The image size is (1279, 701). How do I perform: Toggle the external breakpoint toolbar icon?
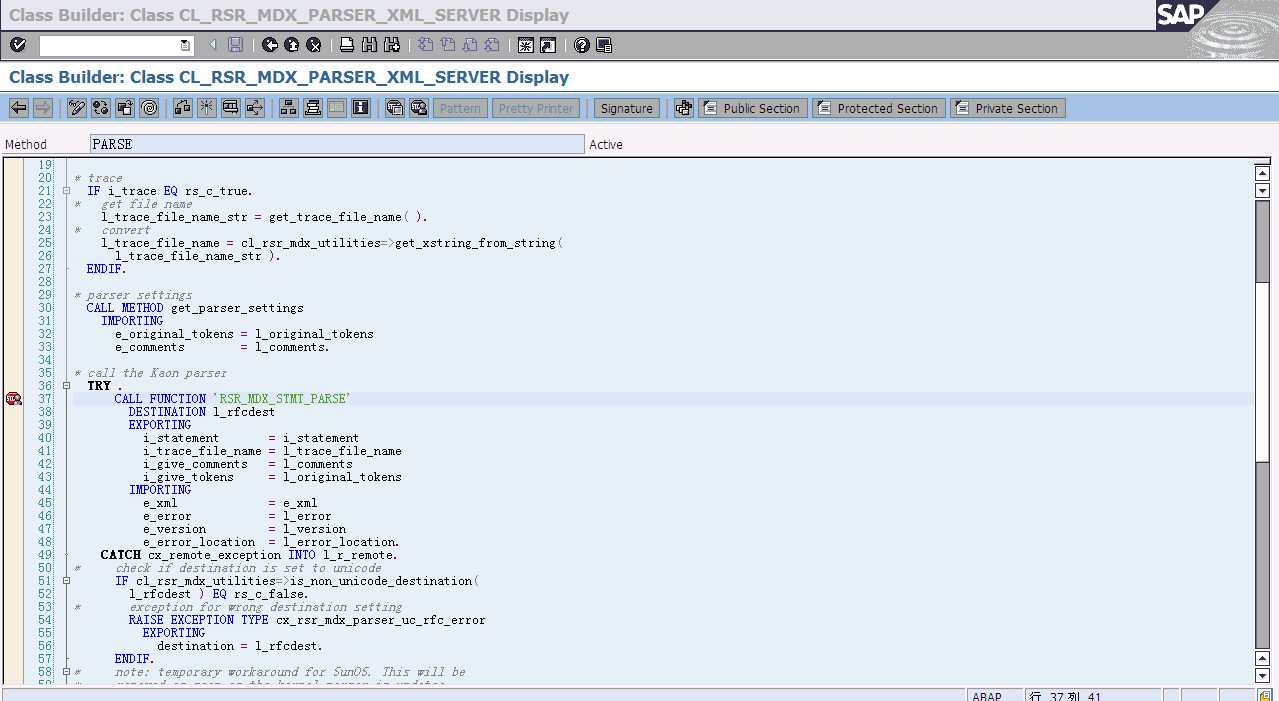418,108
